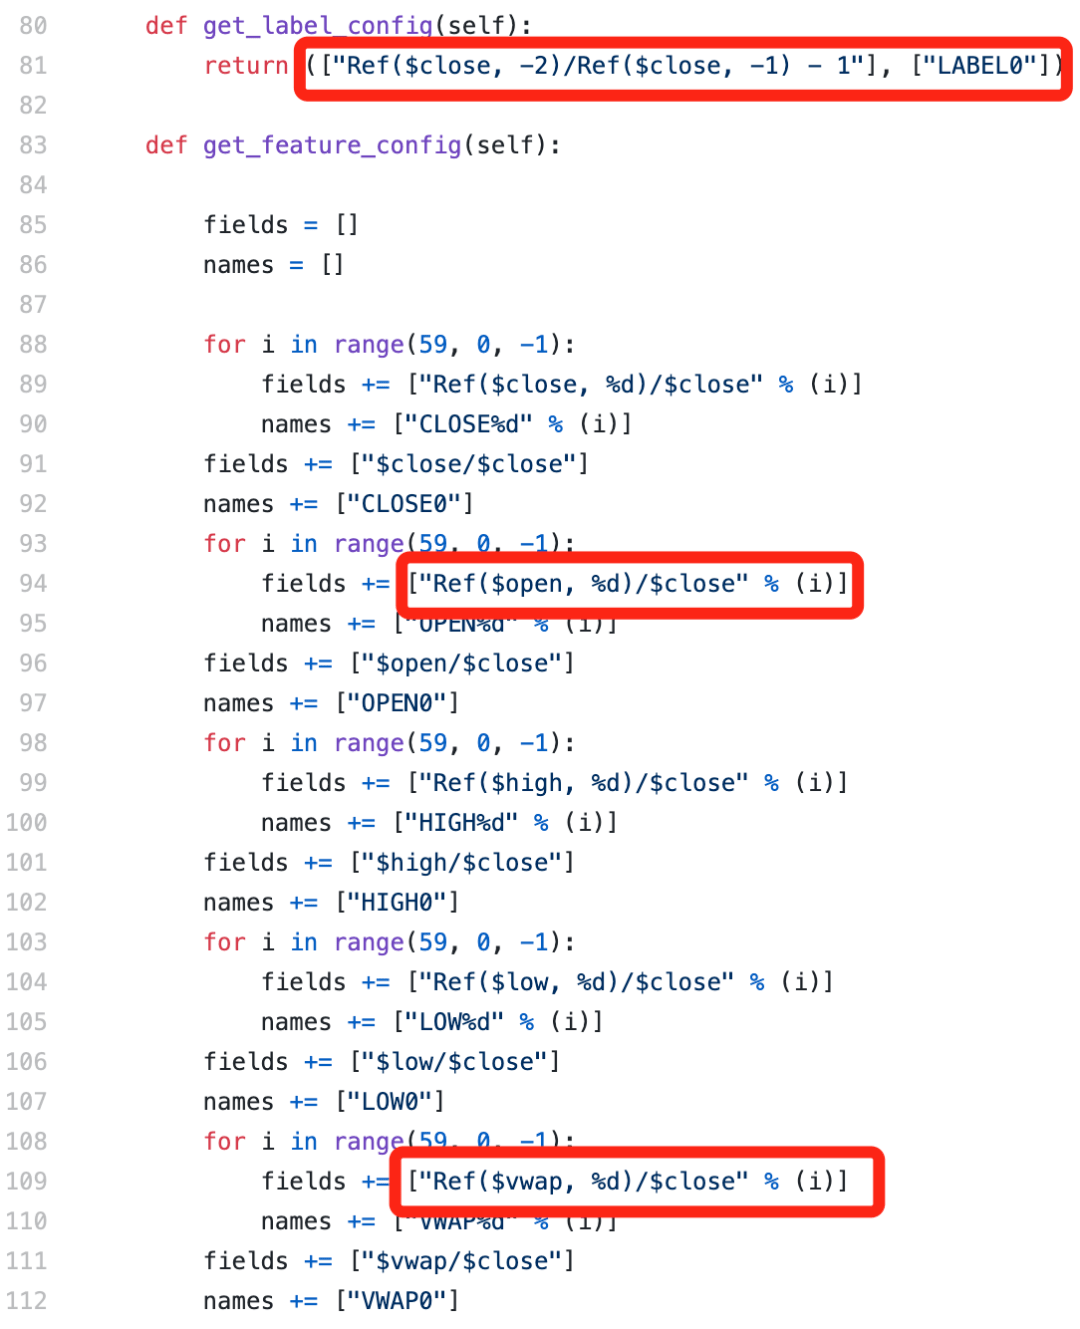Screen dimensions: 1080x1329
Task: Click line number 109 in the gutter
Action: click(x=26, y=1182)
